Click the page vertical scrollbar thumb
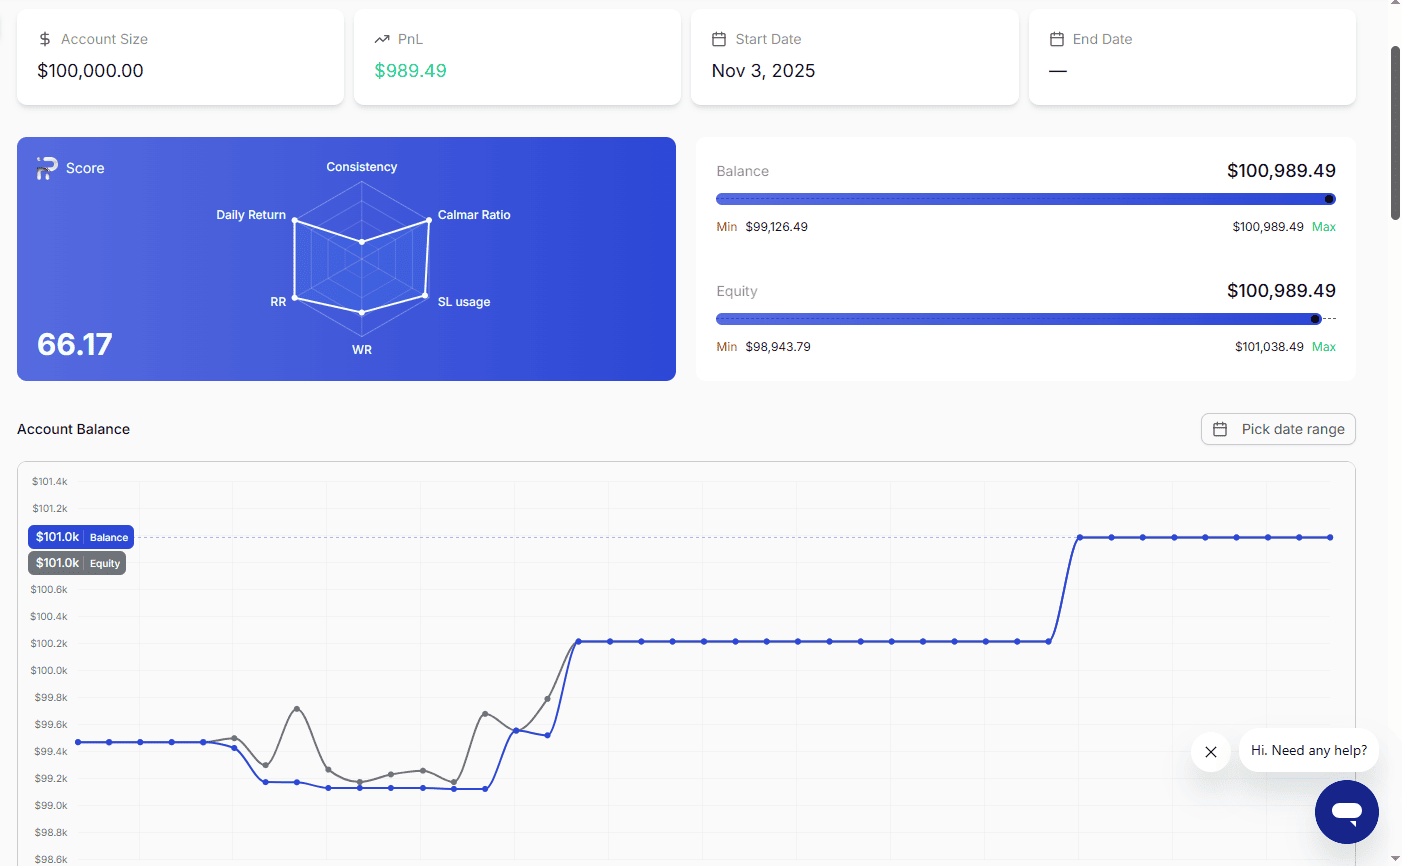Viewport: 1402px width, 866px height. [x=1395, y=132]
